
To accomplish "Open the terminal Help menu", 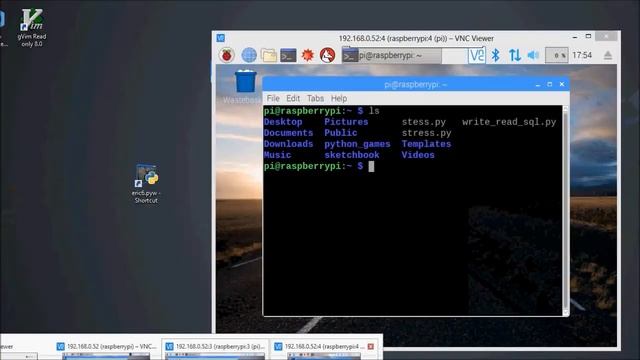I will point(339,98).
